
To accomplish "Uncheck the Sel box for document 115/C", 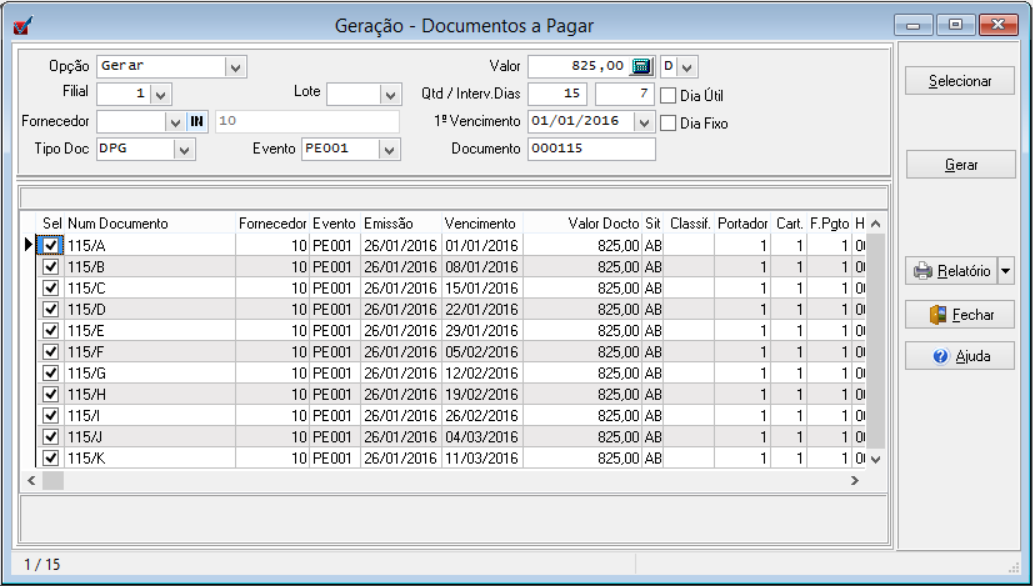I will point(51,288).
